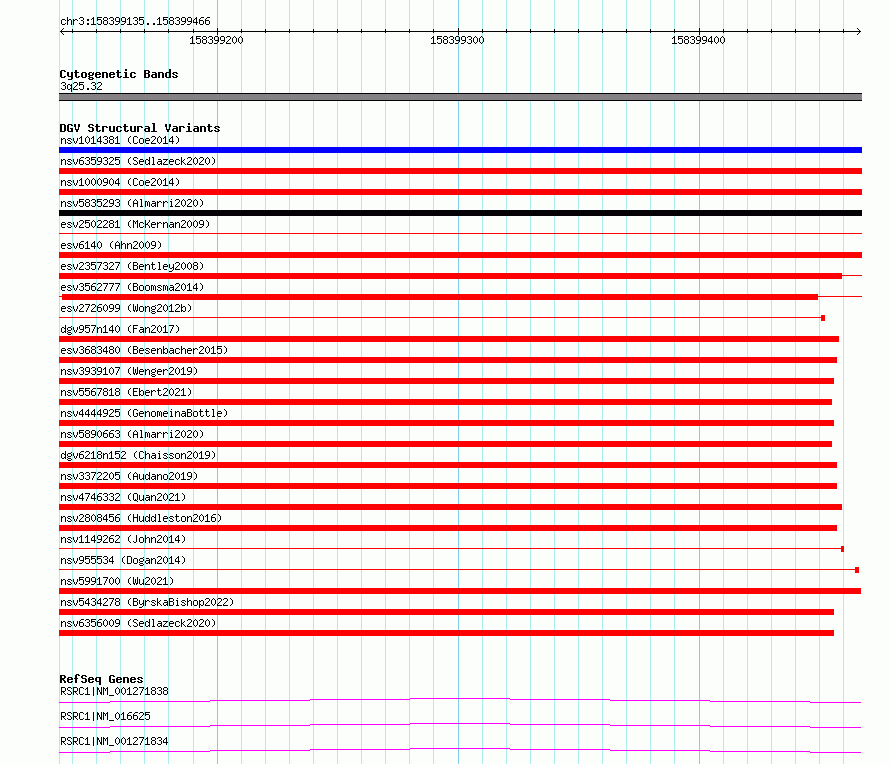The width and height of the screenshot is (890, 764).
Task: Click nsv2808456 (Huddleston2016) label
Action: [141, 518]
